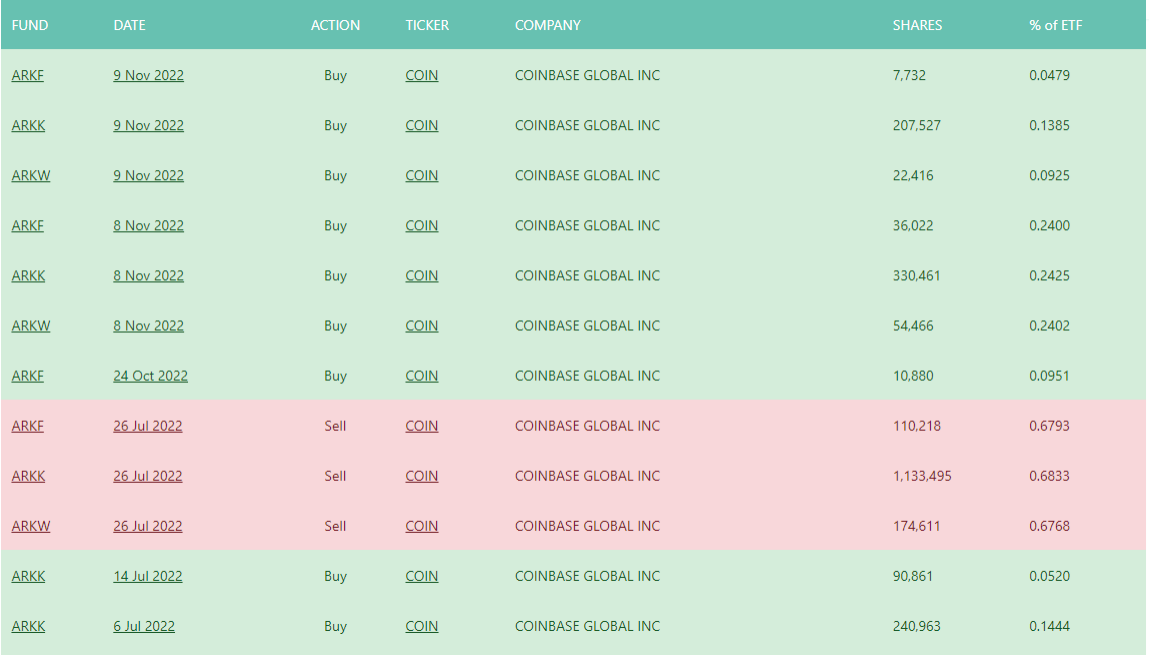
Task: Open the ARKW fund link in the 8 Nov 2022 row
Action: 31,325
